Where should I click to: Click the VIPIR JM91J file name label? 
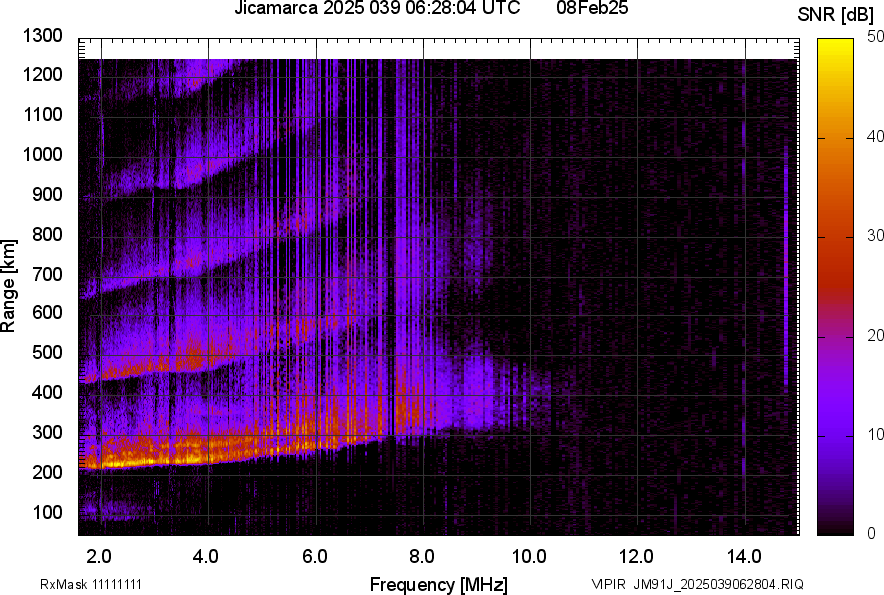(x=697, y=584)
